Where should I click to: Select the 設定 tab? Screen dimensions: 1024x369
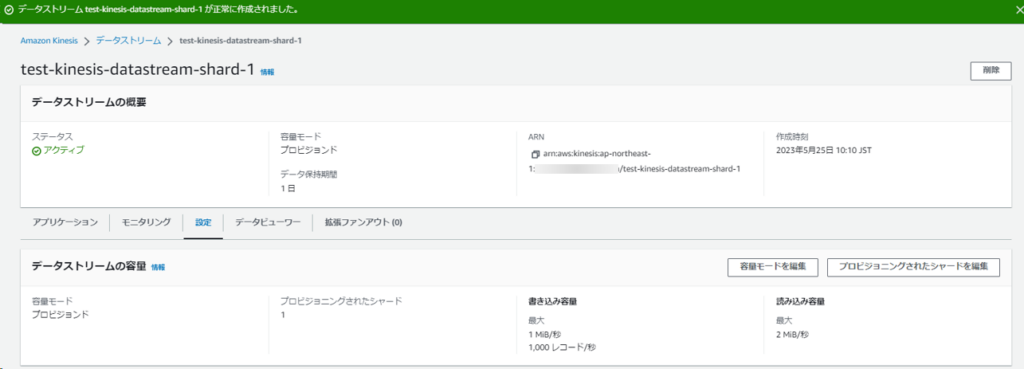(203, 223)
